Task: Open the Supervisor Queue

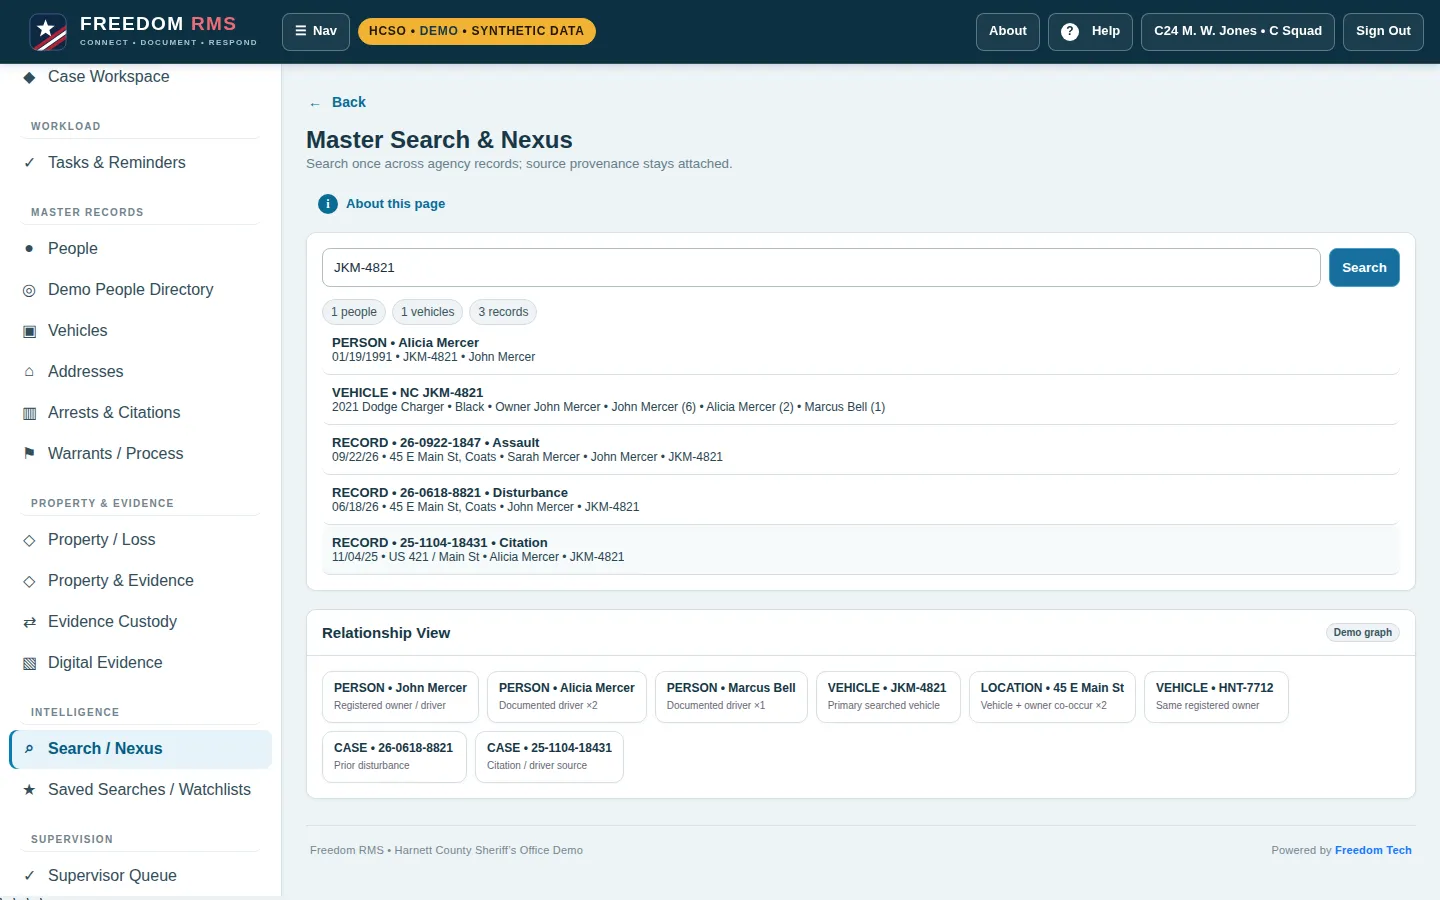Action: pos(140,876)
